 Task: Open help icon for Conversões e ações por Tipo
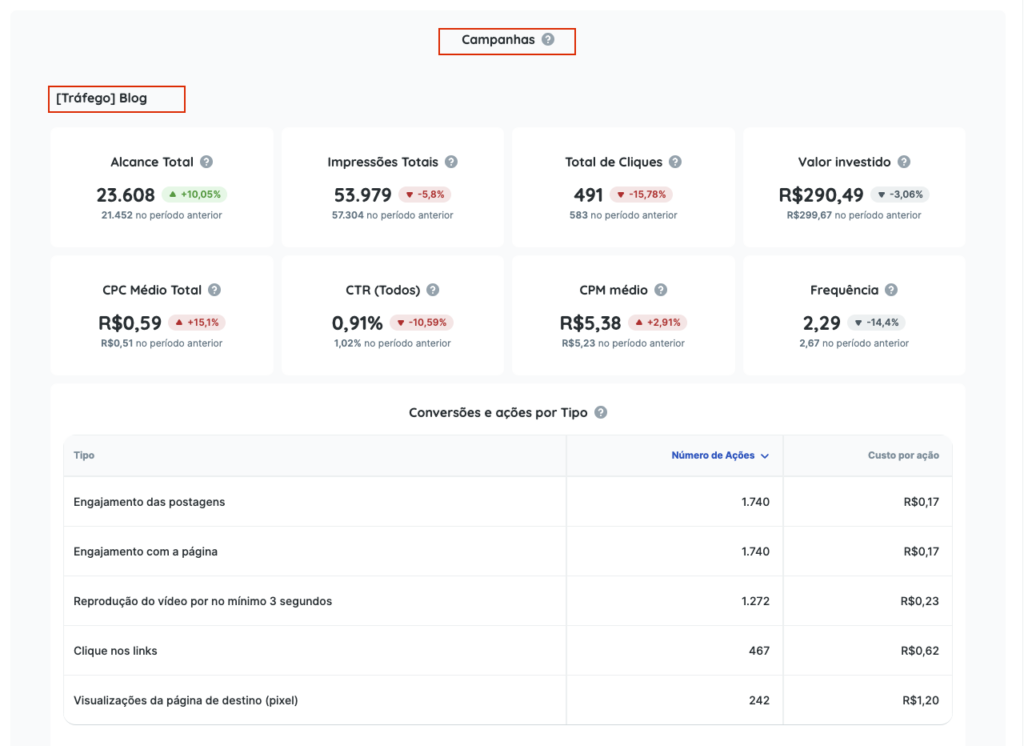[600, 412]
